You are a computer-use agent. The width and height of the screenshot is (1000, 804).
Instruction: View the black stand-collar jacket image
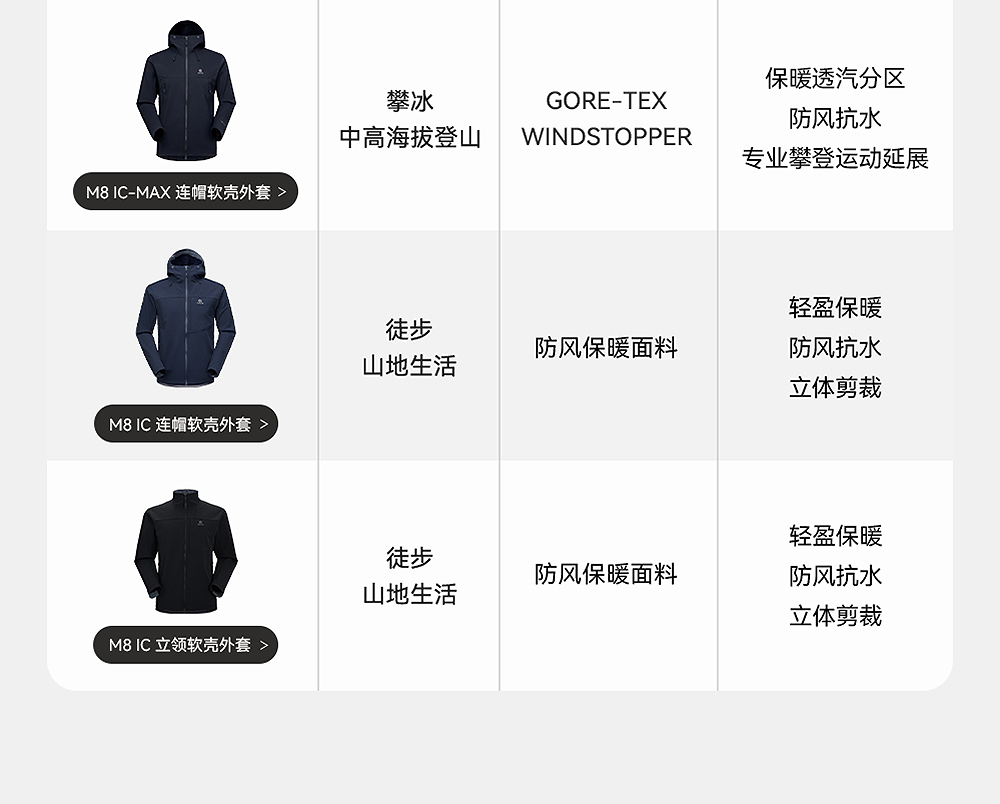186,552
